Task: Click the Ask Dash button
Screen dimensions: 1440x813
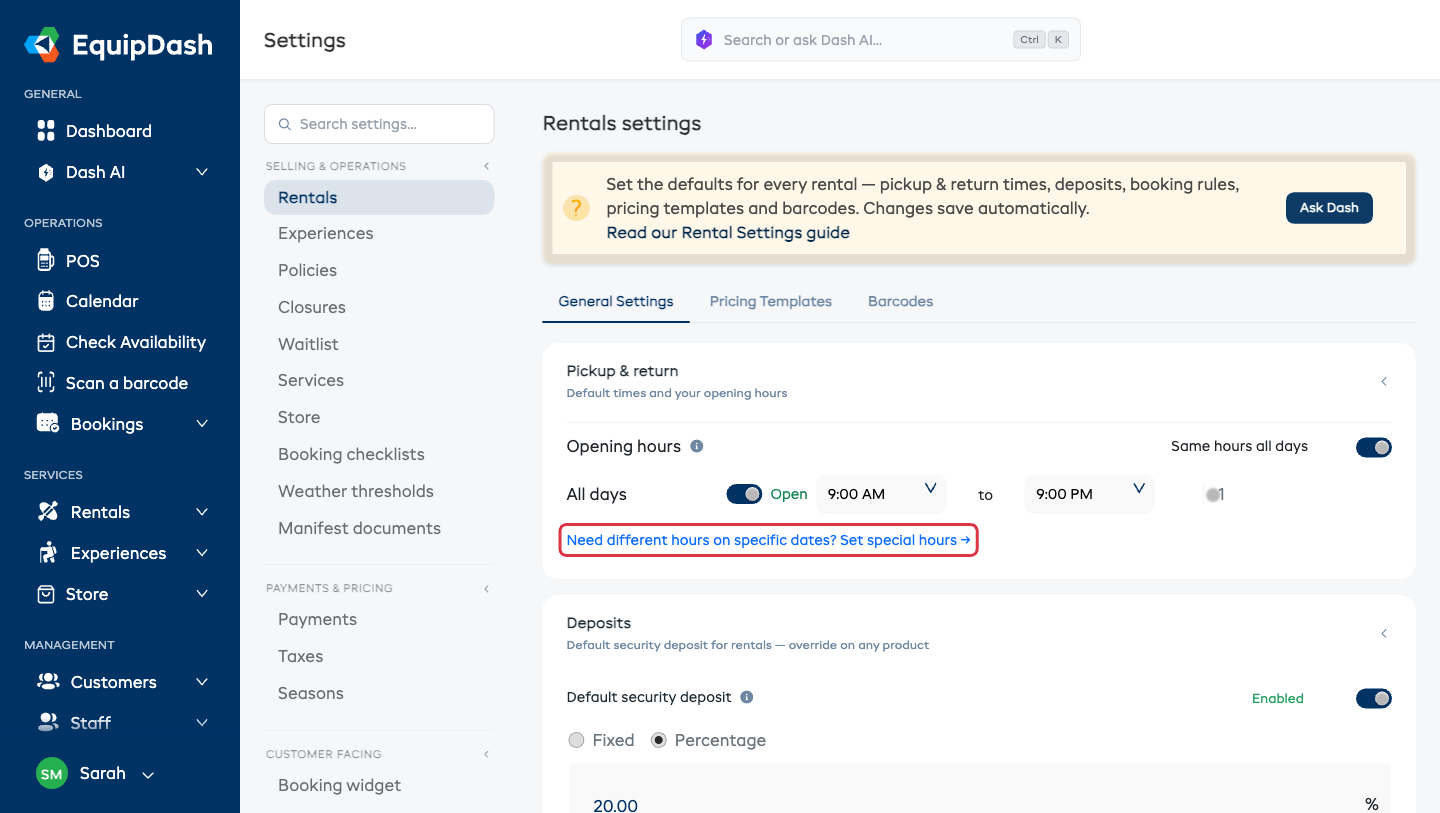Action: 1329,208
